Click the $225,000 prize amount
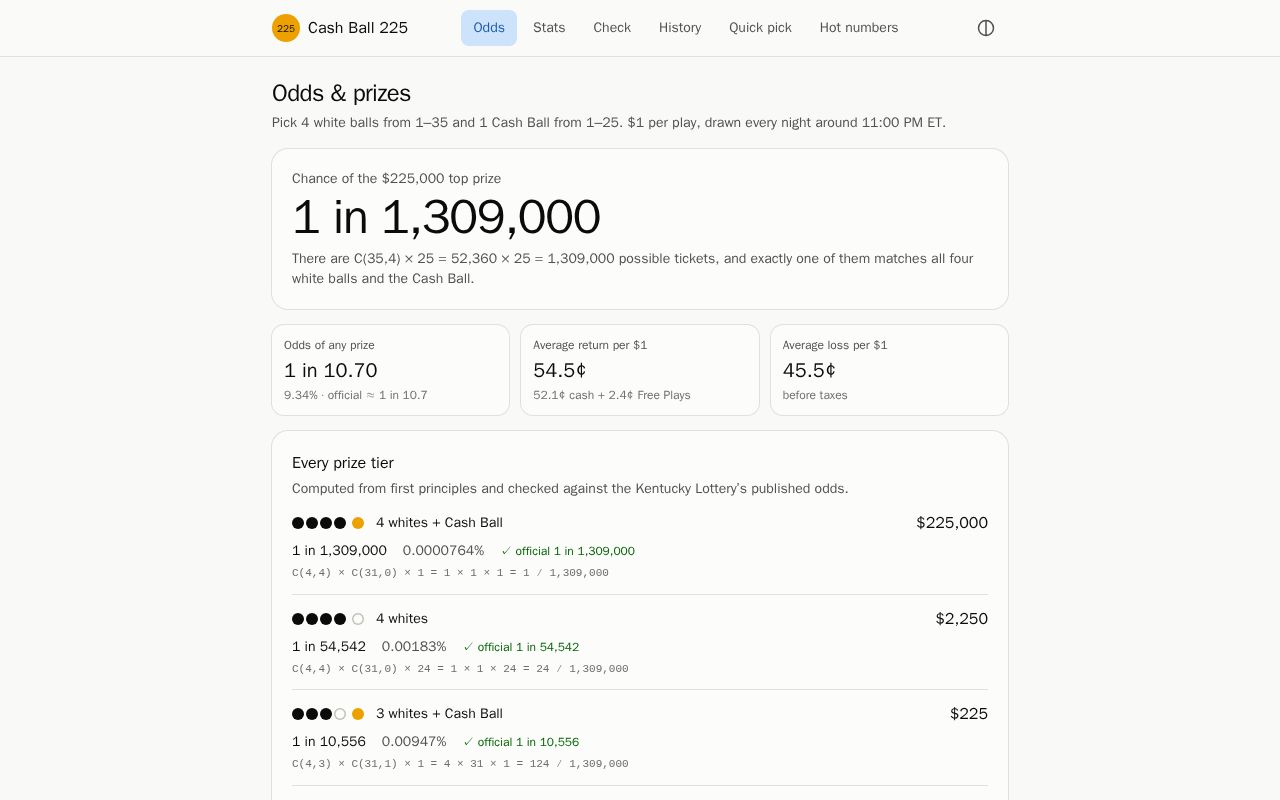This screenshot has height=800, width=1280. [952, 523]
